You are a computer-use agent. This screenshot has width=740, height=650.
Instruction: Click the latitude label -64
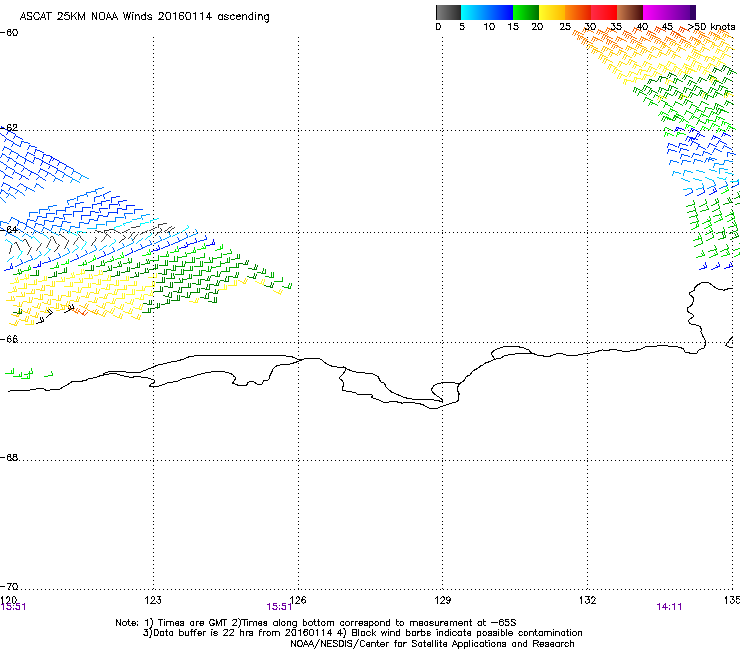pyautogui.click(x=10, y=229)
